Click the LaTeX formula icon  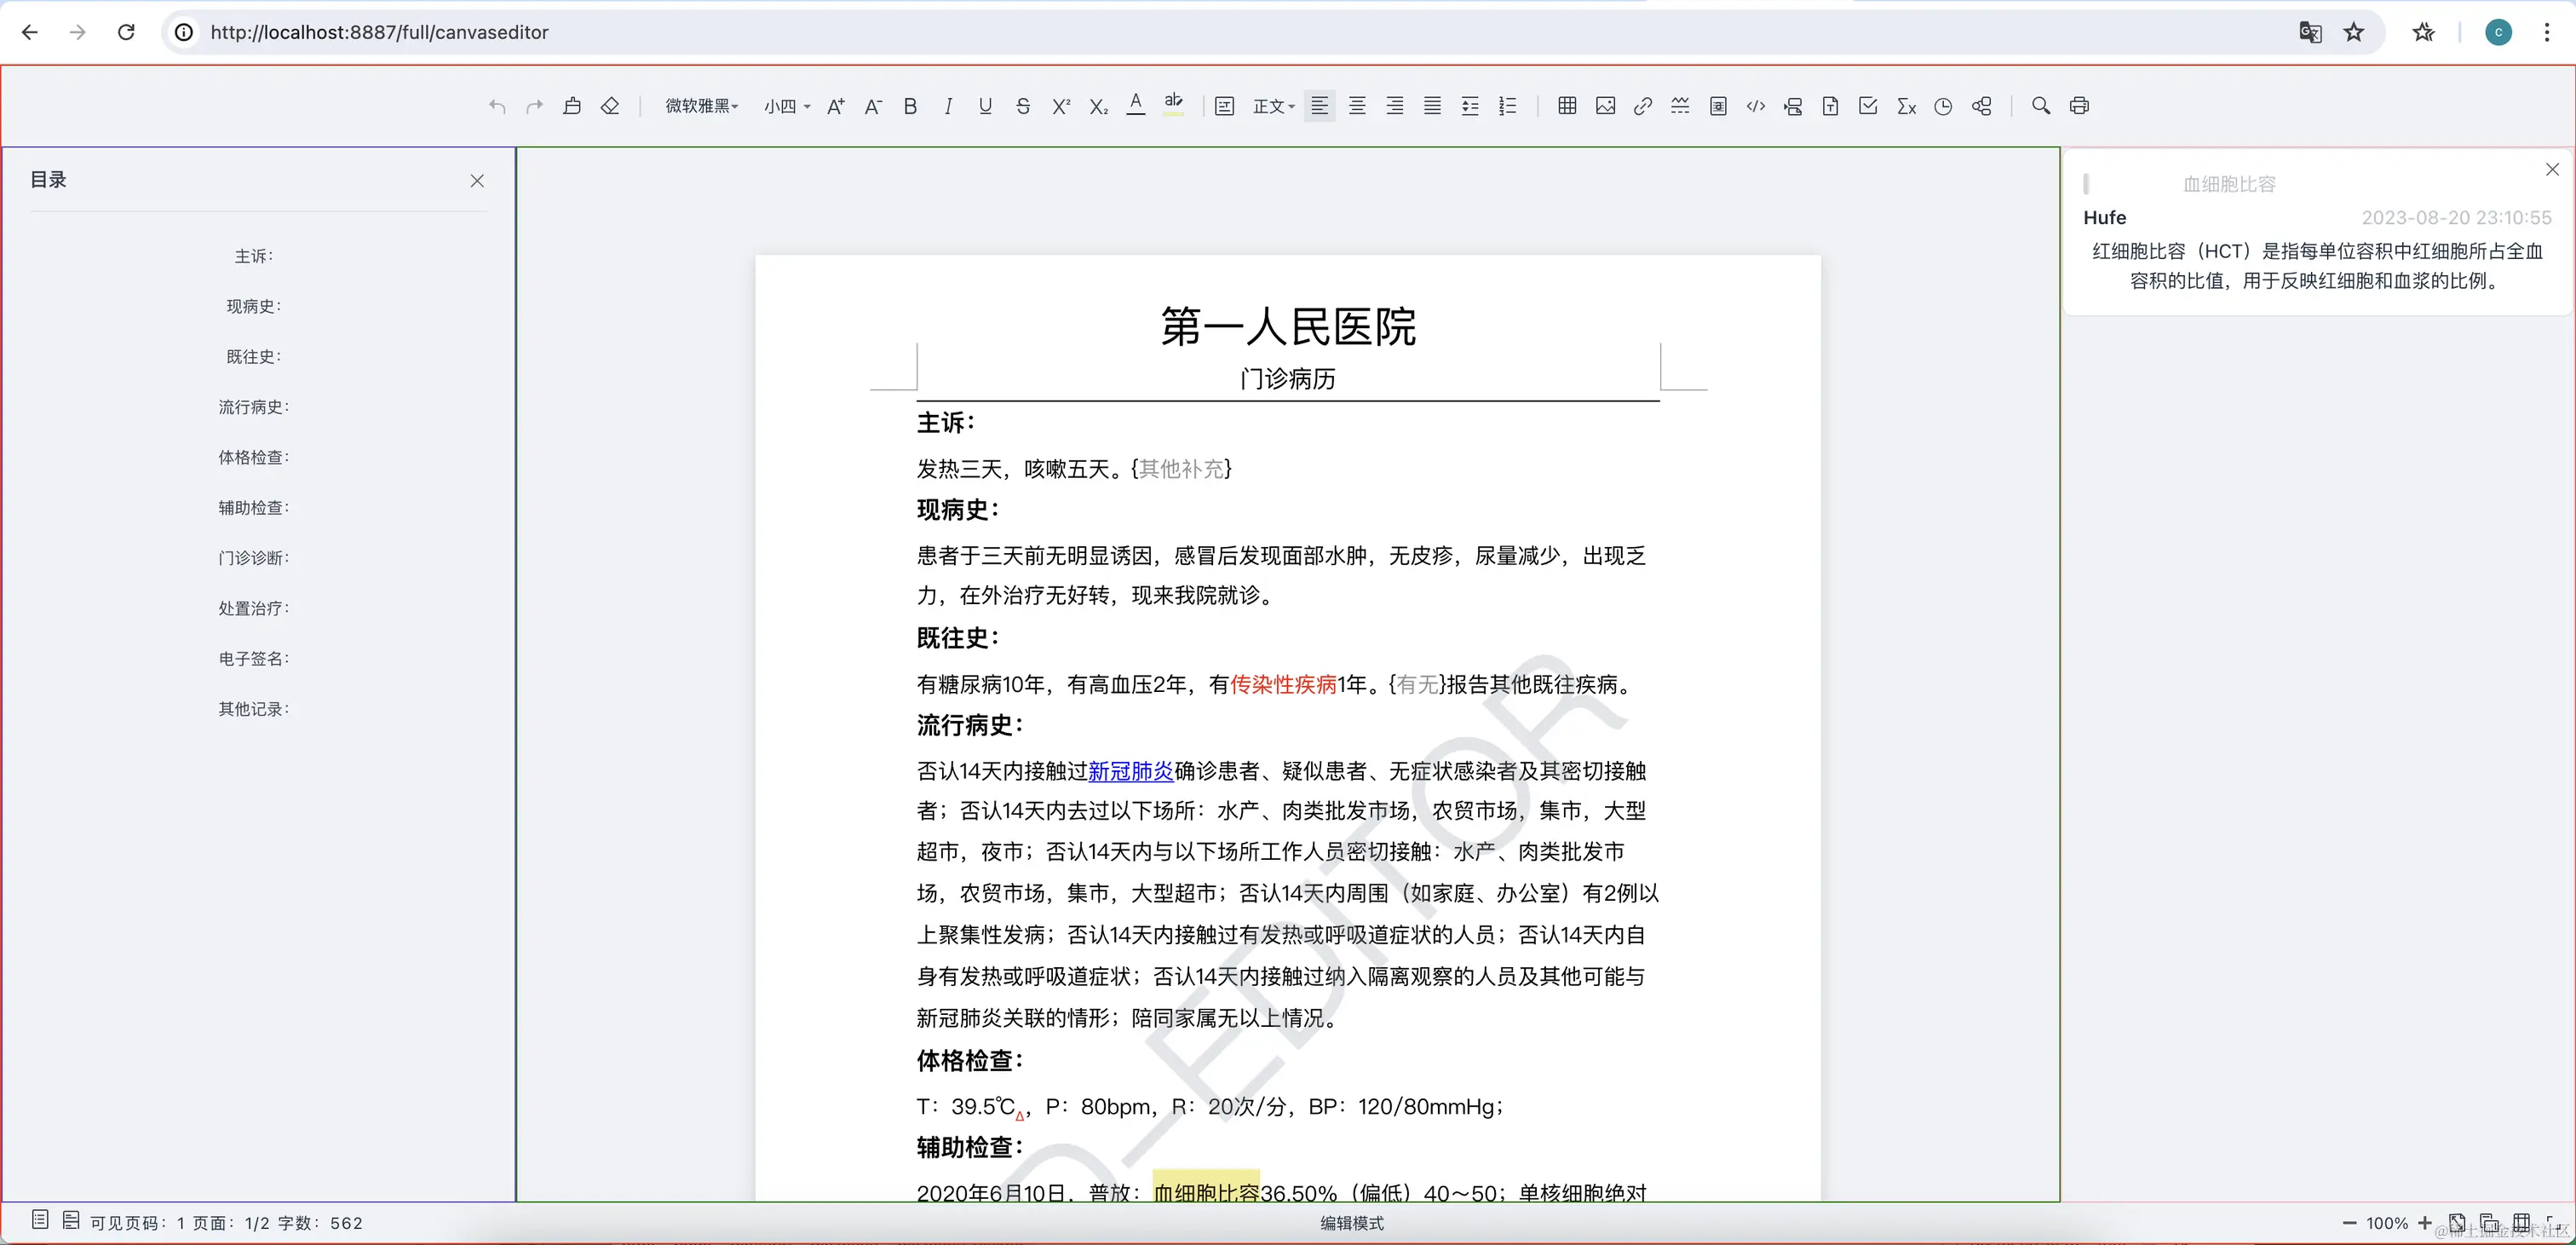[x=1906, y=106]
